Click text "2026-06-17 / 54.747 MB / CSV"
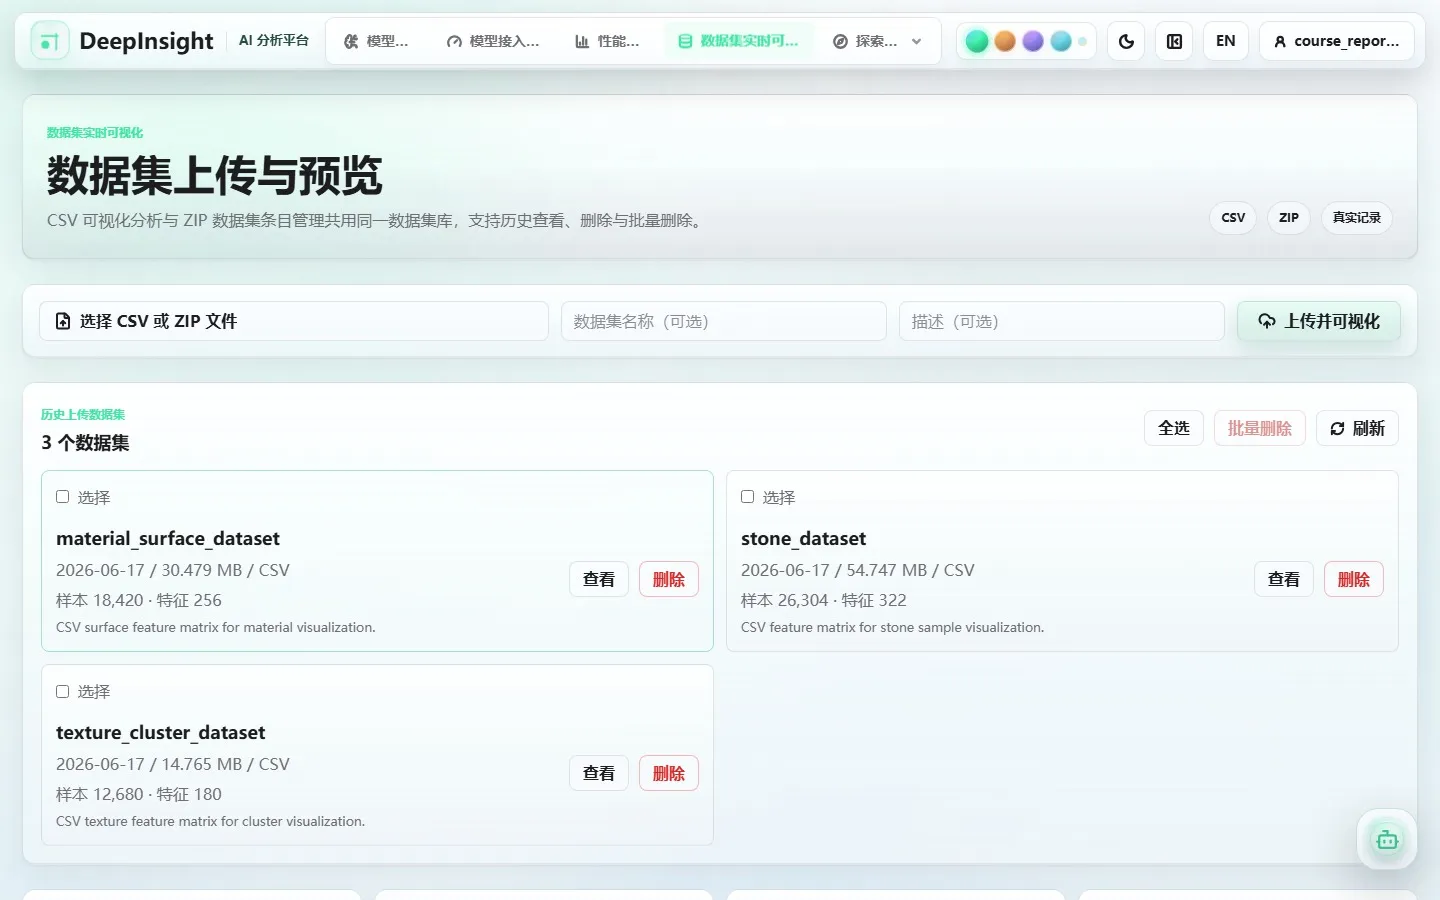 pos(858,570)
